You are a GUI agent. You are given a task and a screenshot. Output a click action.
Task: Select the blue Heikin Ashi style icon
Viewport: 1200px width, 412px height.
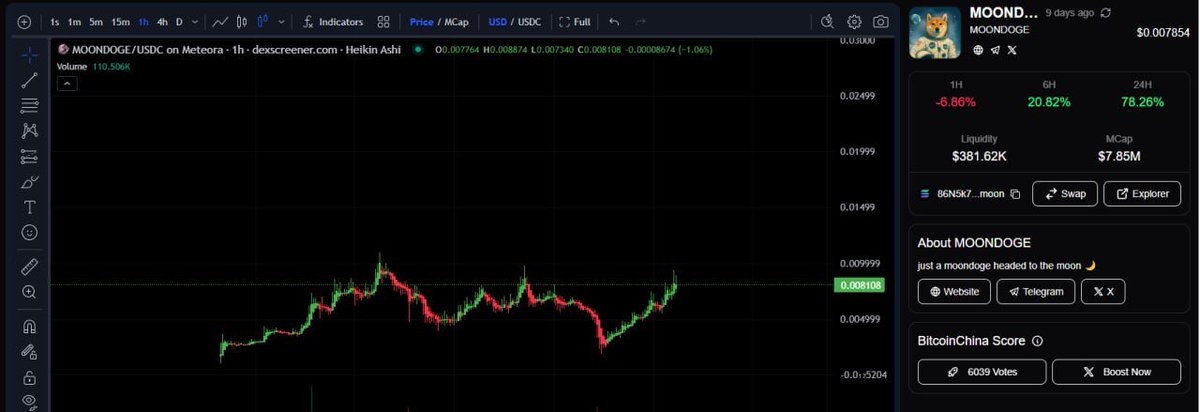pyautogui.click(x=263, y=21)
